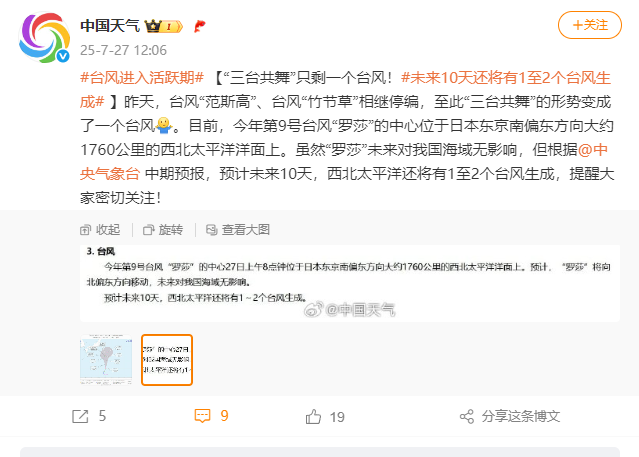Click the expanded forecast text image
Screen dimensions: 639x457
click(350, 283)
